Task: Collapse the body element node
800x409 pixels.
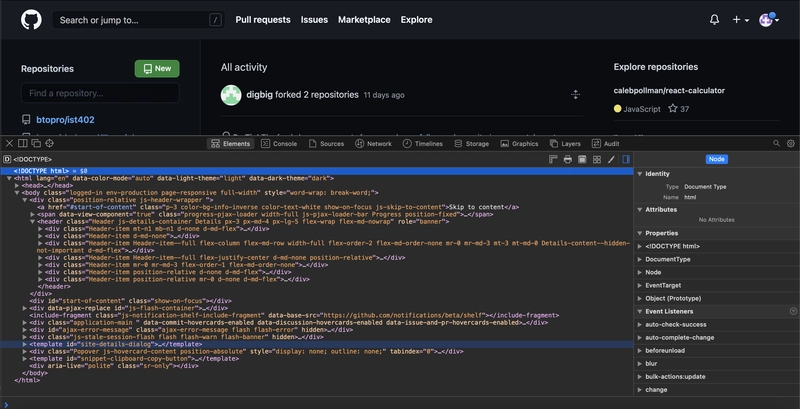Action: (18, 192)
